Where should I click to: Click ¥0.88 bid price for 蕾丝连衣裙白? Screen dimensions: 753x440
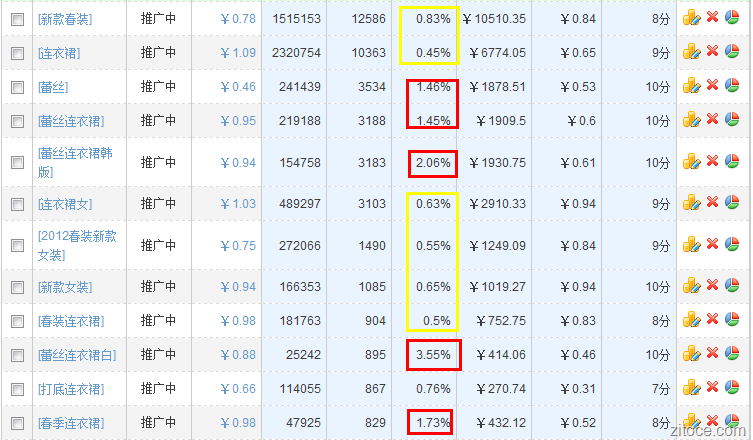tap(237, 355)
